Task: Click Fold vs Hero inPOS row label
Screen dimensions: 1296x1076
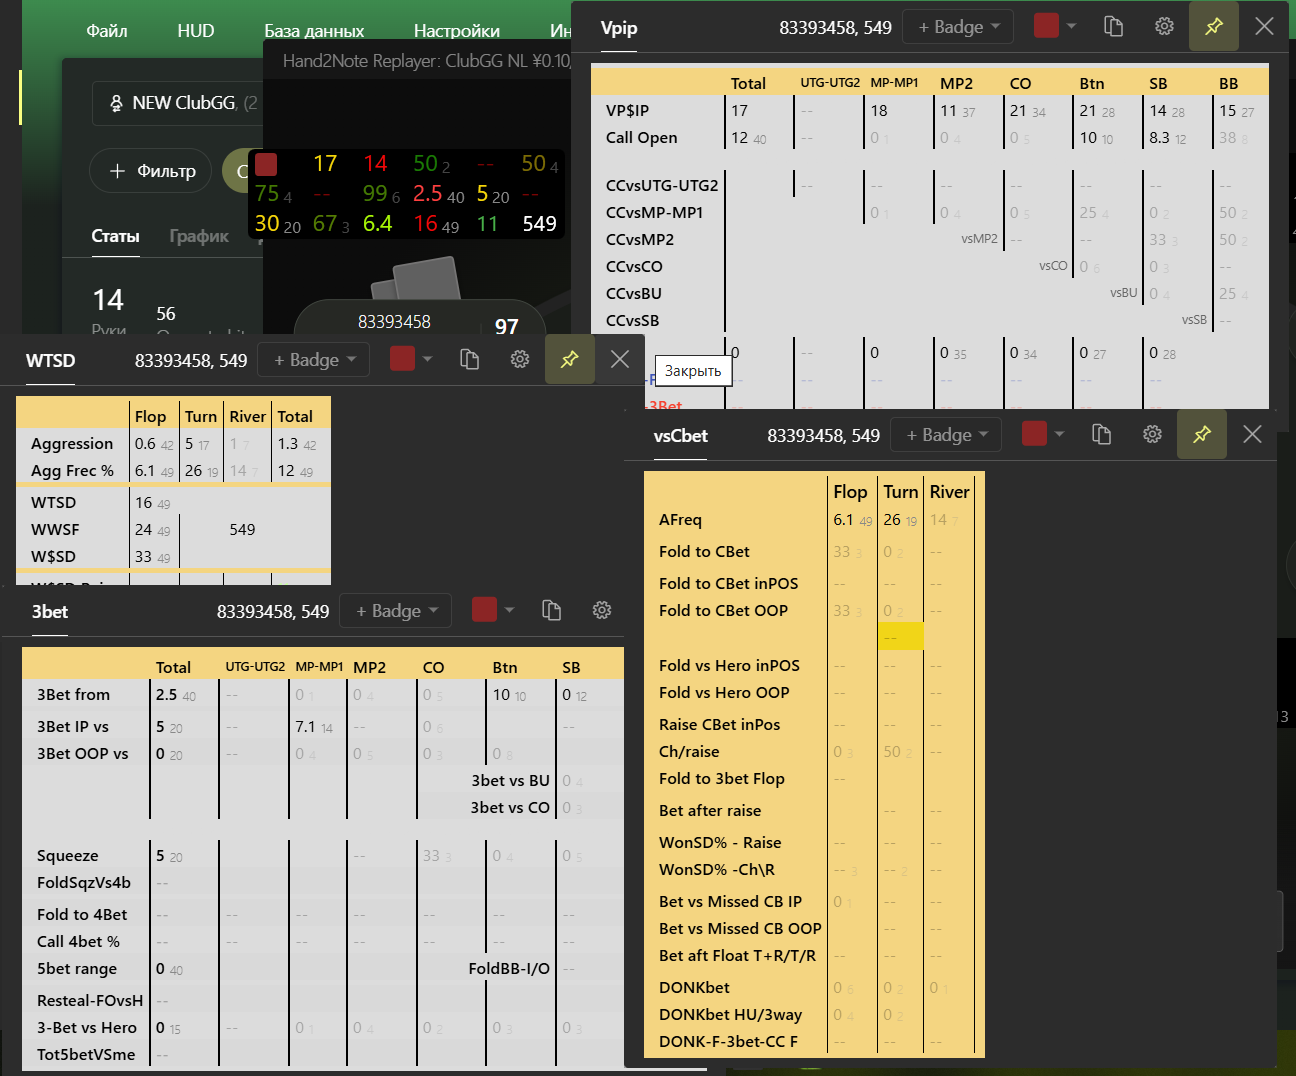Action: (x=729, y=666)
